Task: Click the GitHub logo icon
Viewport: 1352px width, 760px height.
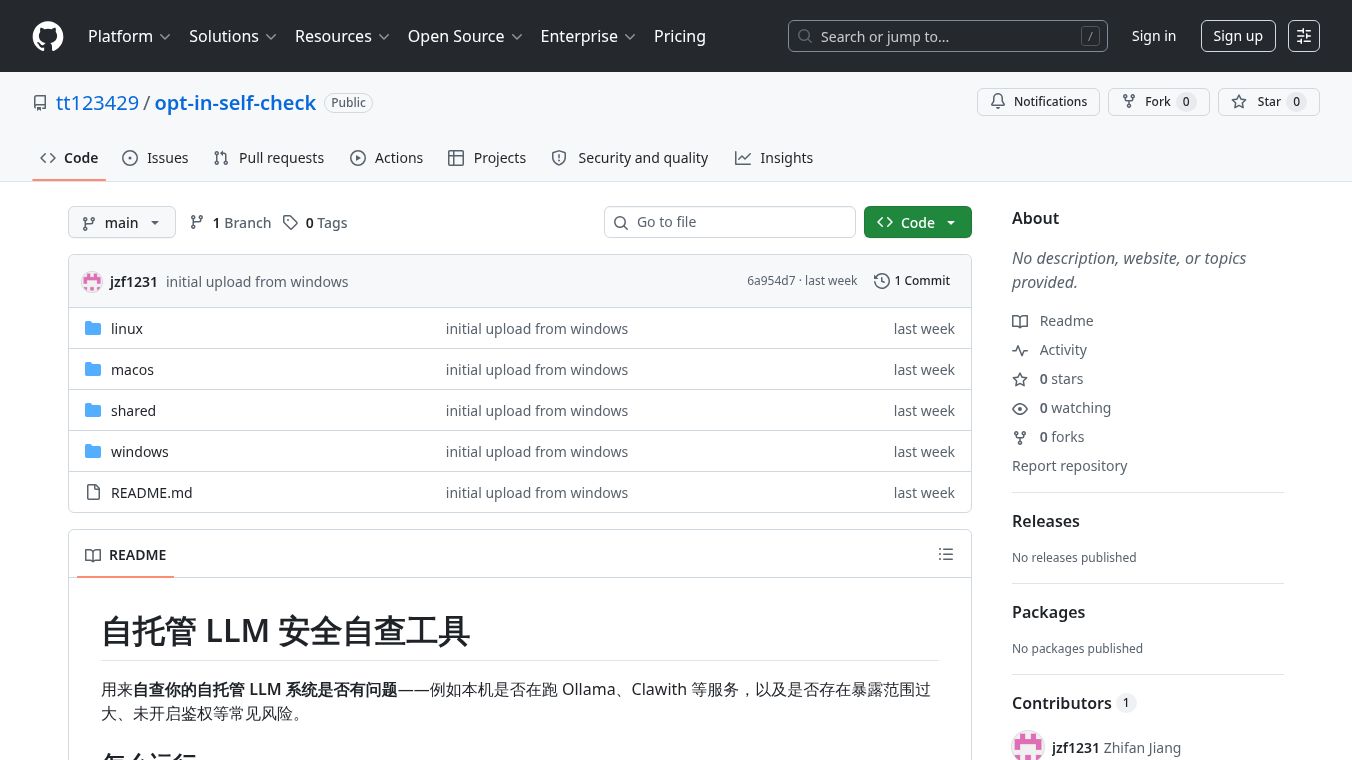Action: coord(48,36)
